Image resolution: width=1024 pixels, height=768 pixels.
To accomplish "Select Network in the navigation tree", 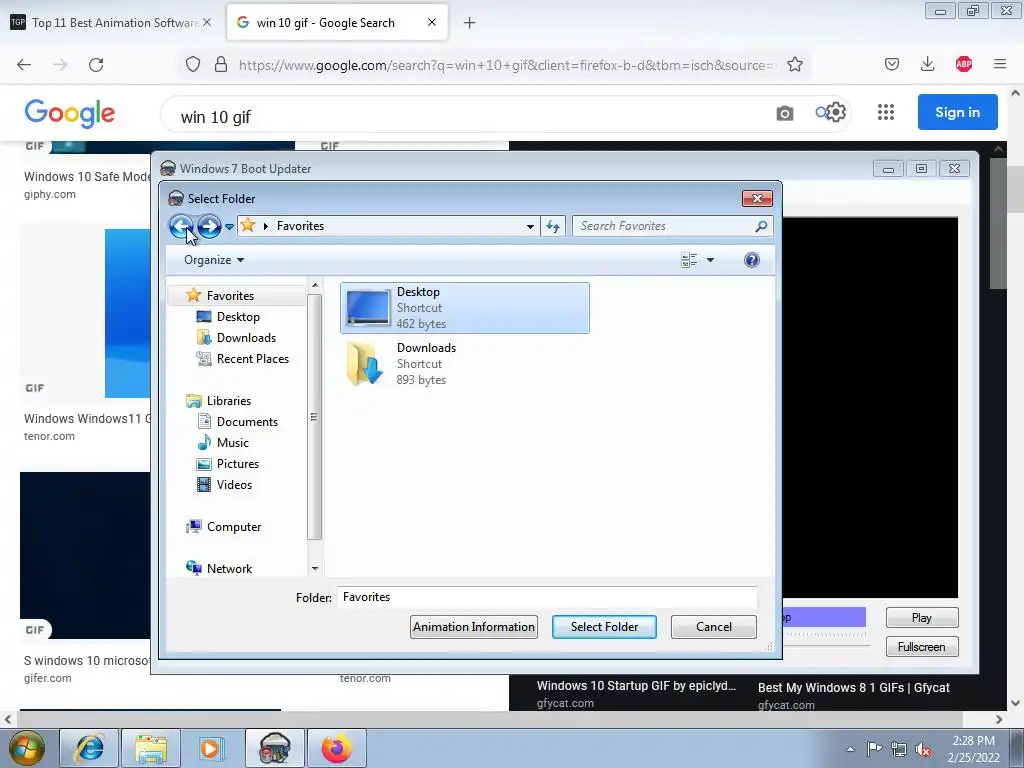I will click(229, 569).
